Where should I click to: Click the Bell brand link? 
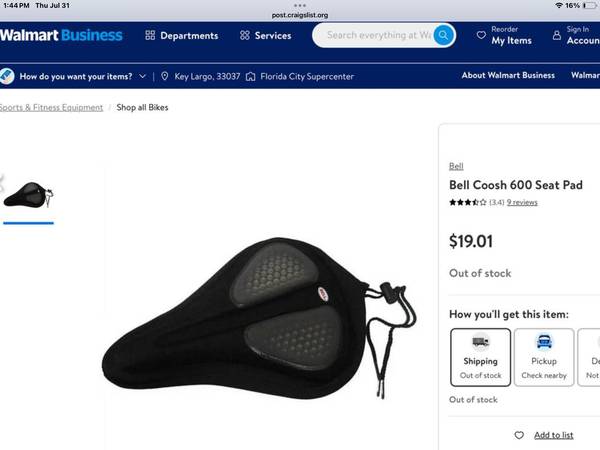456,166
